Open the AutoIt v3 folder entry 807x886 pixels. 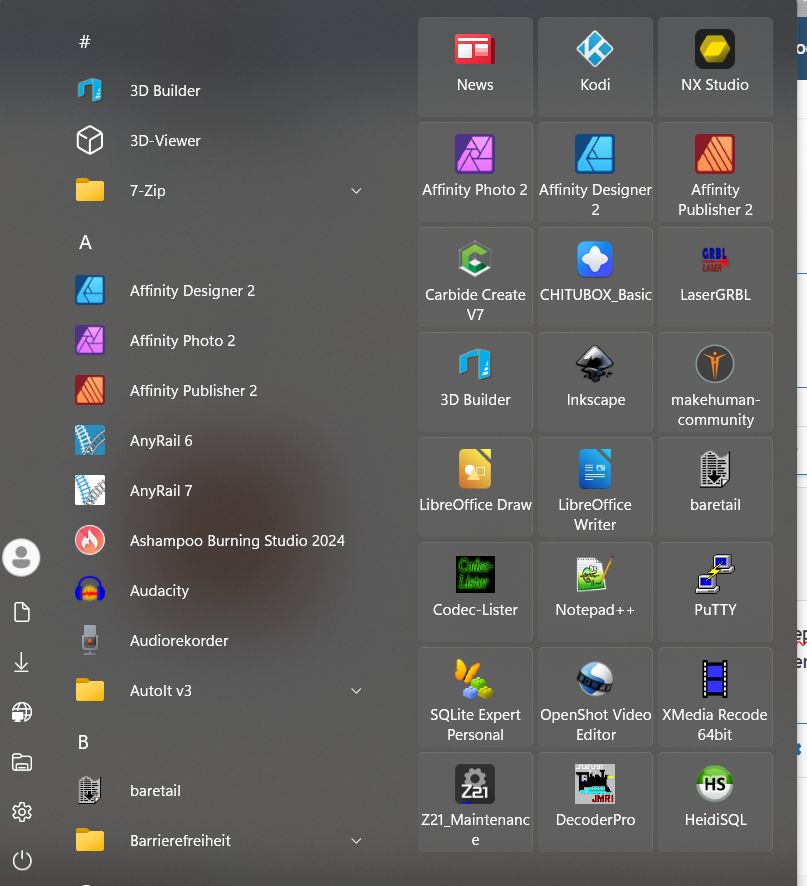[220, 690]
